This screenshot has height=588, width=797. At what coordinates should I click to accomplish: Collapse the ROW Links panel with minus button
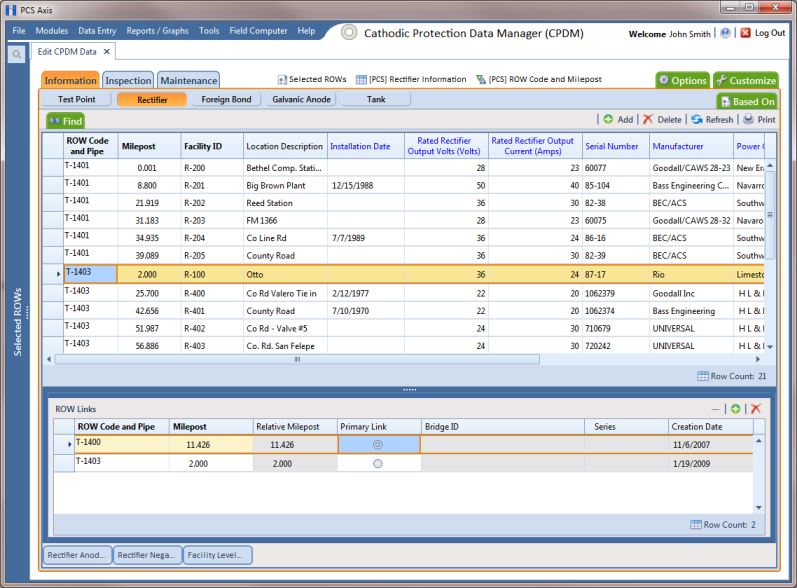(x=715, y=409)
